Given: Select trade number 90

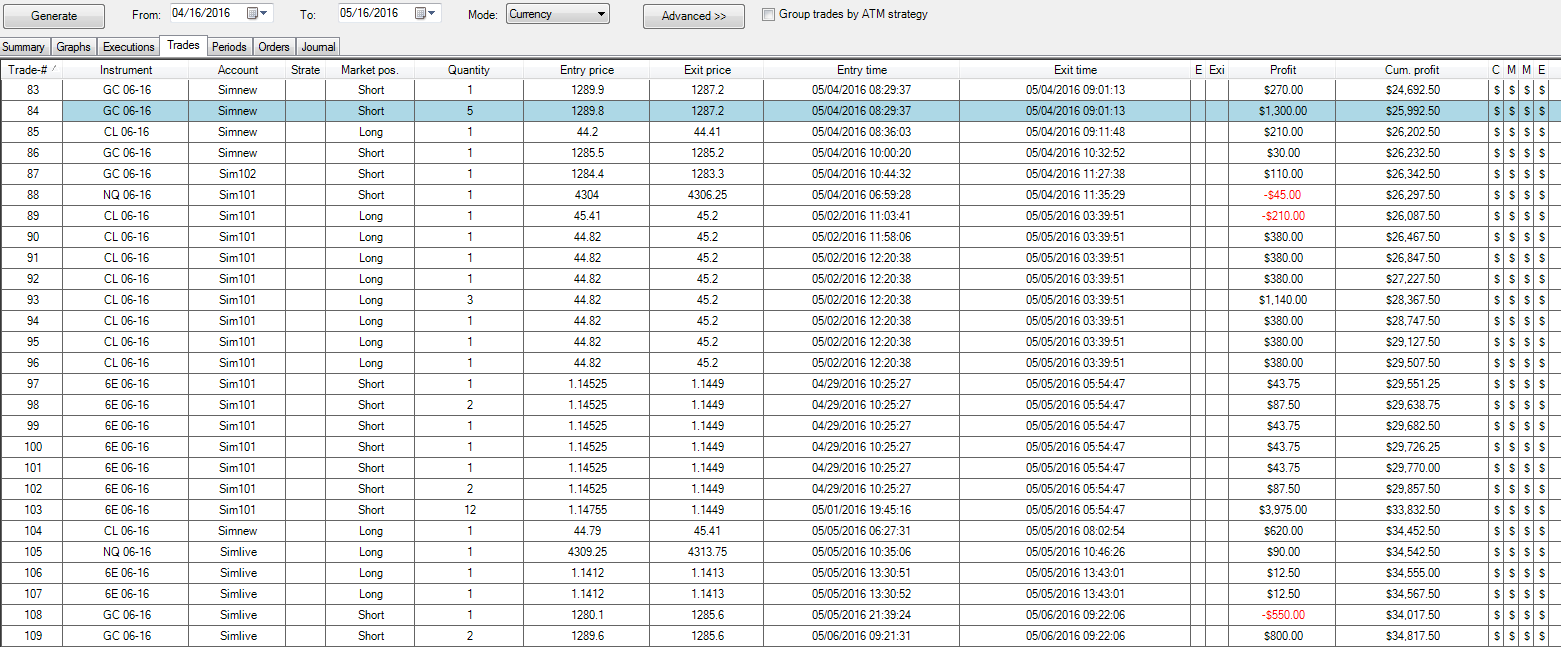Looking at the screenshot, I should [32, 237].
